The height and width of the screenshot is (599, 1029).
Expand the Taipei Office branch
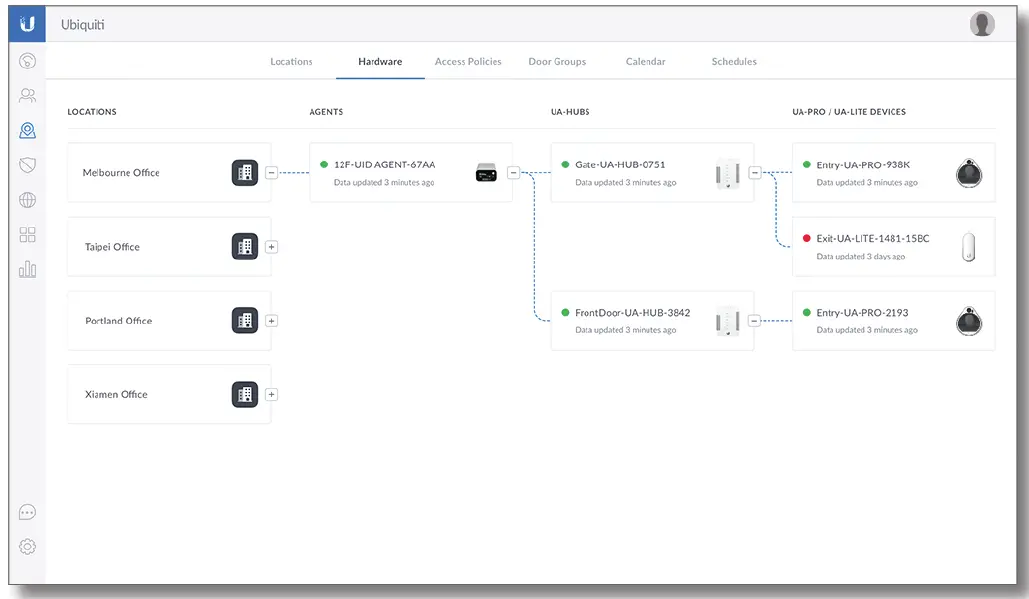pos(272,247)
